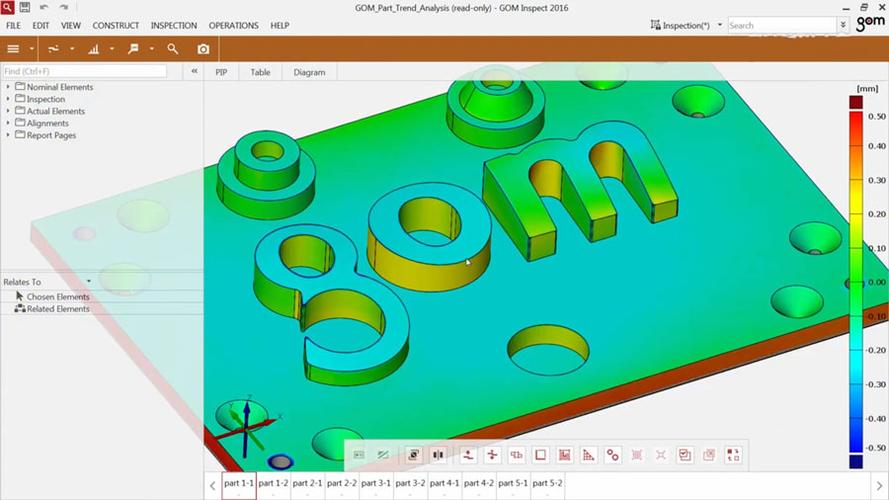Select the part 2-1 stage
Viewport: 889px width, 500px height.
tap(307, 485)
